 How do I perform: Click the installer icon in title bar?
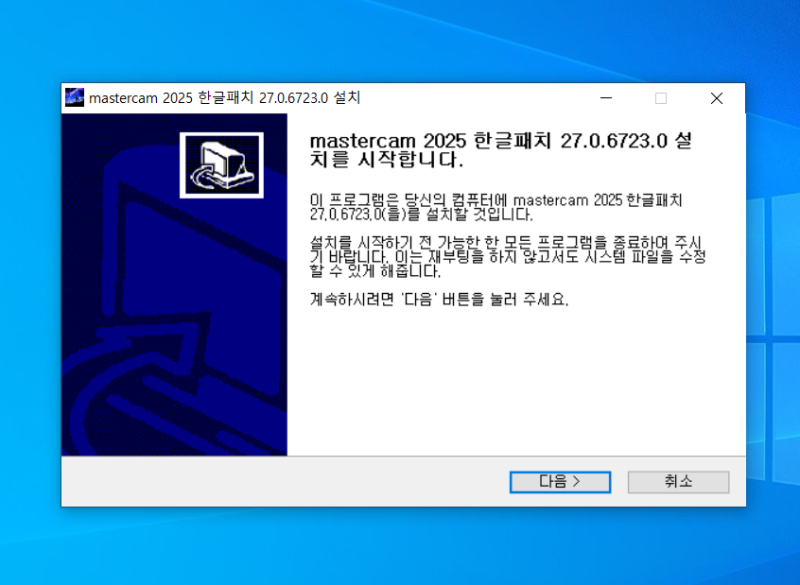coord(74,97)
